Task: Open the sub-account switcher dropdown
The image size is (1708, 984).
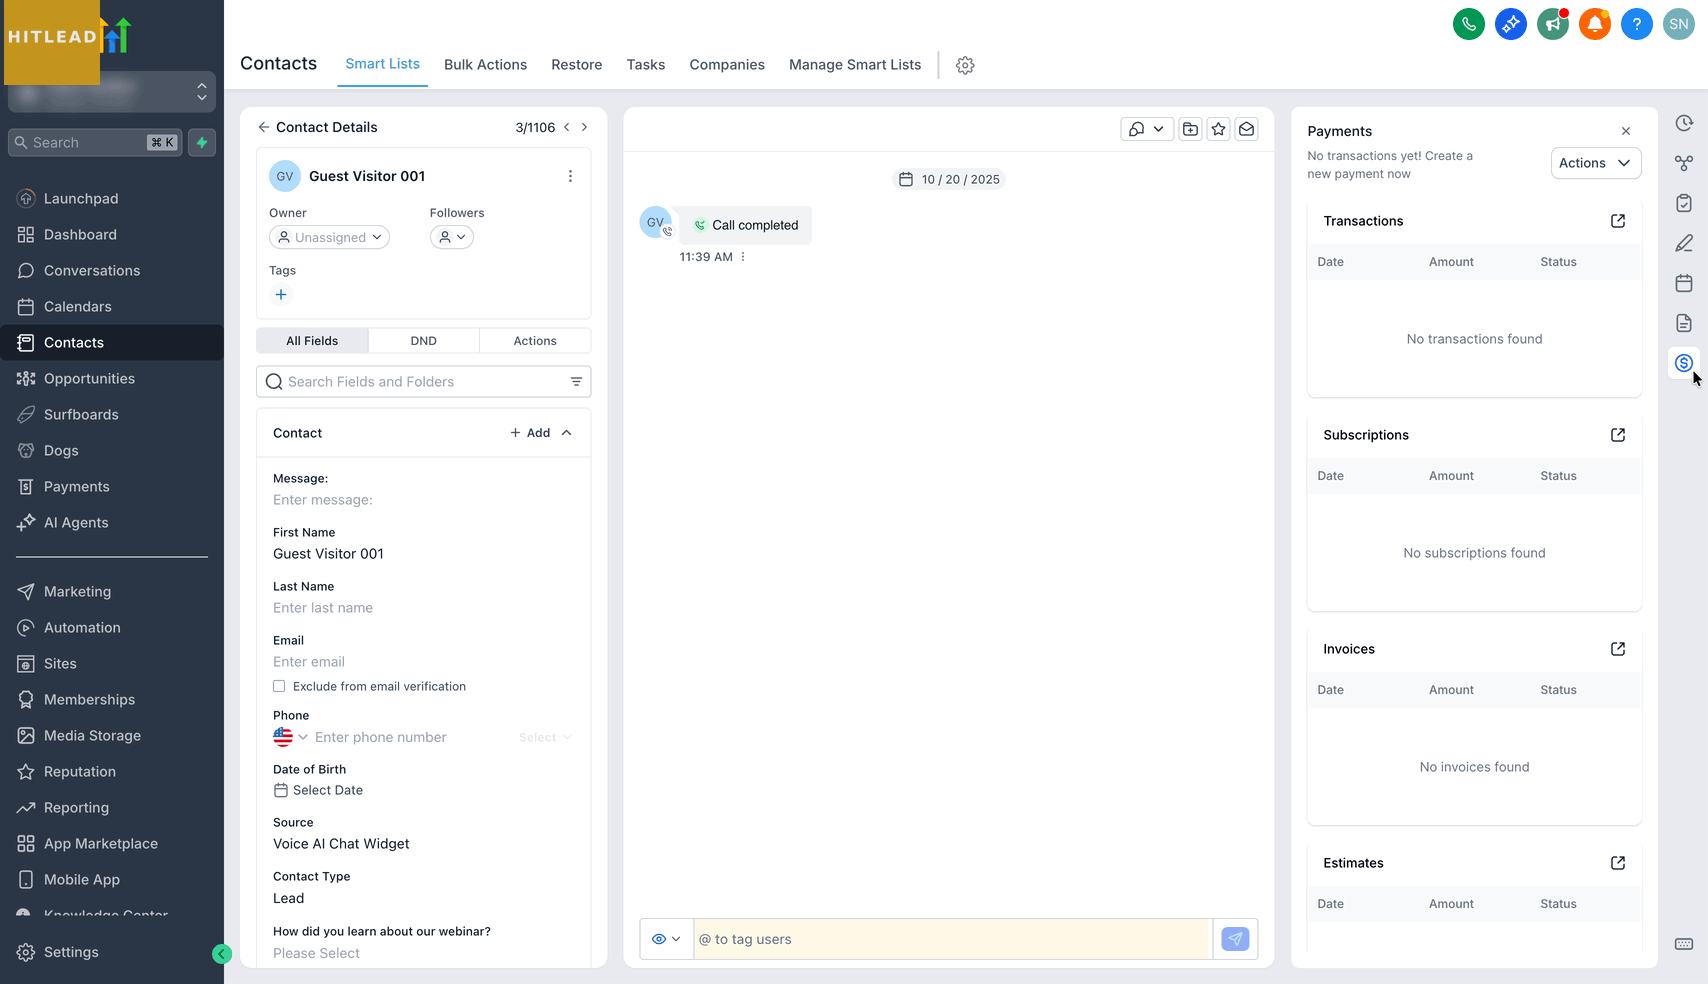Action: 112,92
